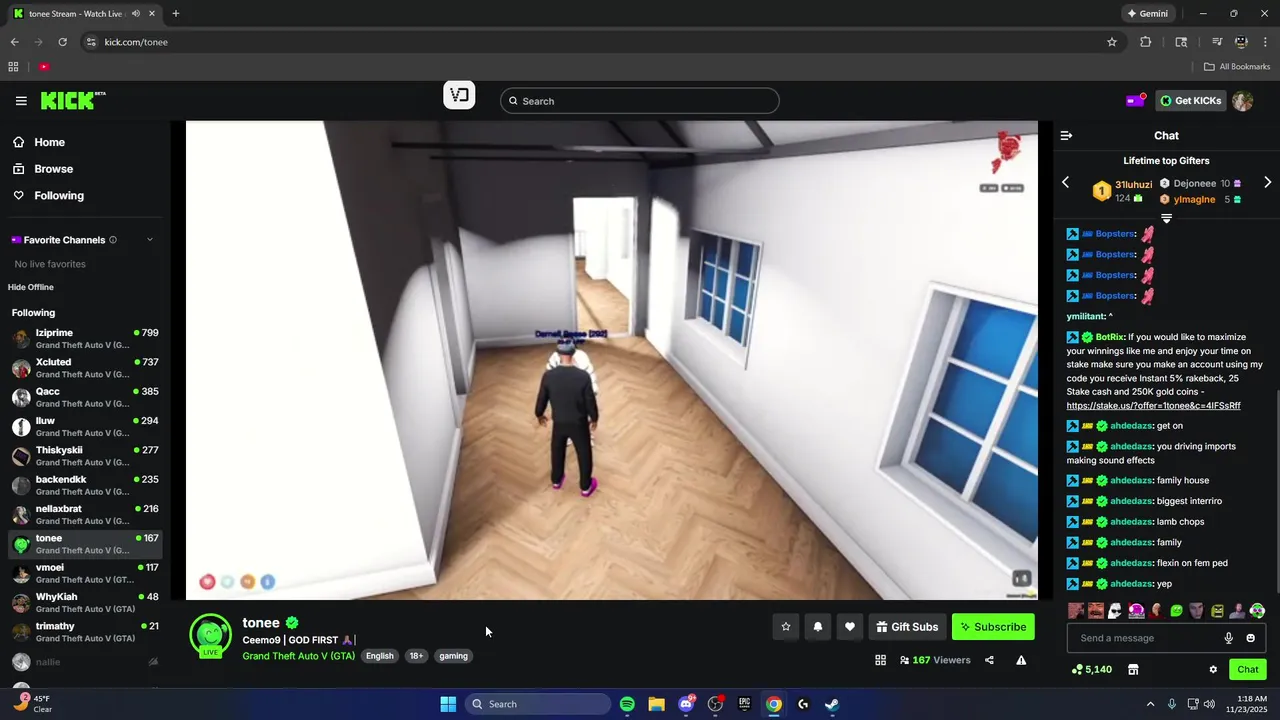Click the Get KICKs button
The height and width of the screenshot is (720, 1280).
[1190, 101]
